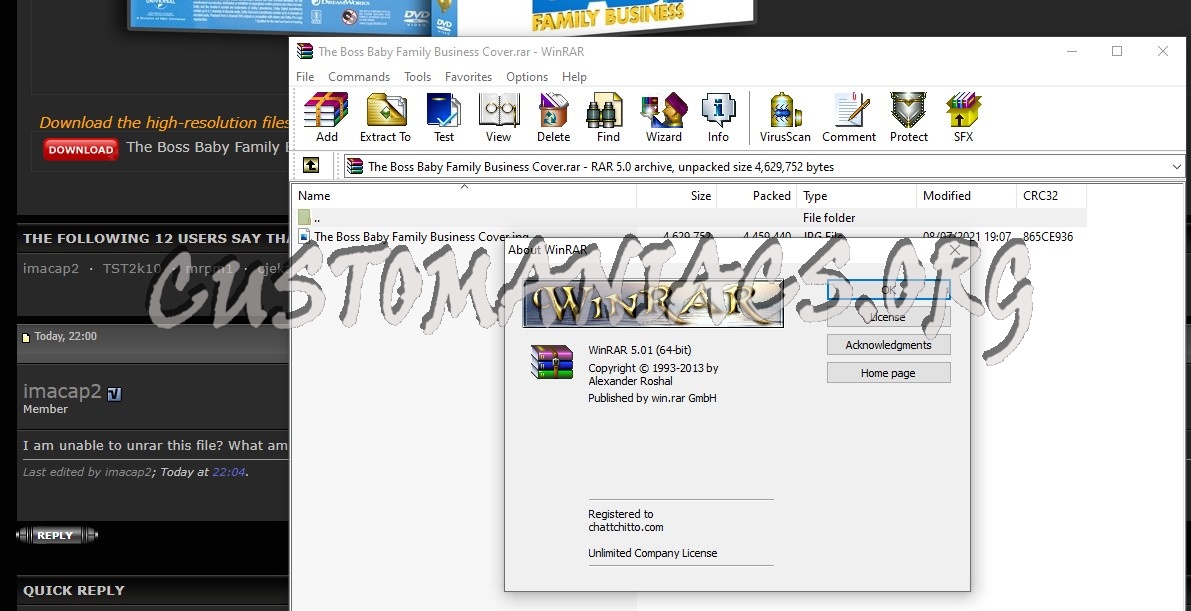Create SFX archive with SFX icon
The width and height of the screenshot is (1191, 611).
(963, 117)
